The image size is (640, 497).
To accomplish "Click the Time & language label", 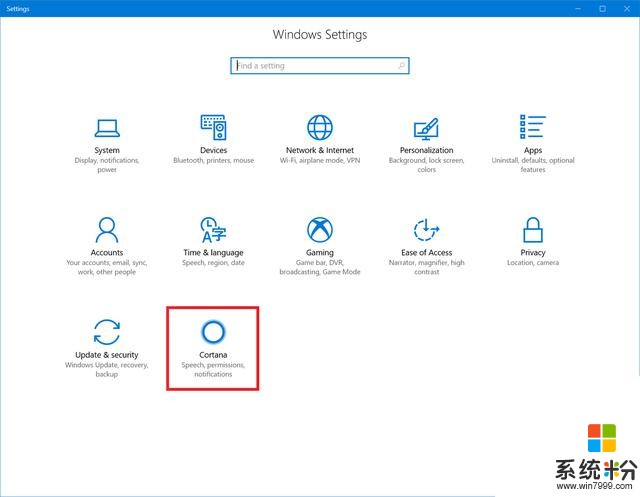I will [213, 253].
